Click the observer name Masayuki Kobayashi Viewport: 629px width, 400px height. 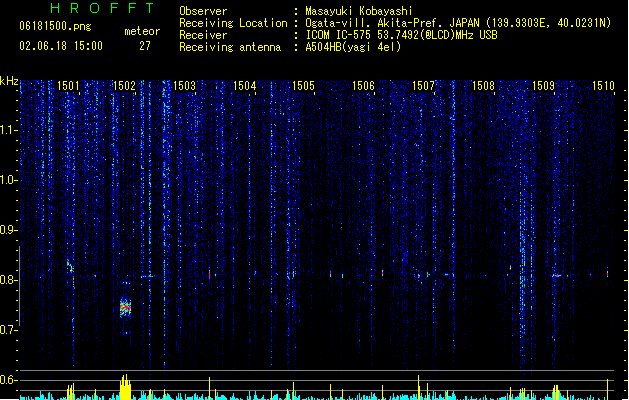(x=359, y=11)
